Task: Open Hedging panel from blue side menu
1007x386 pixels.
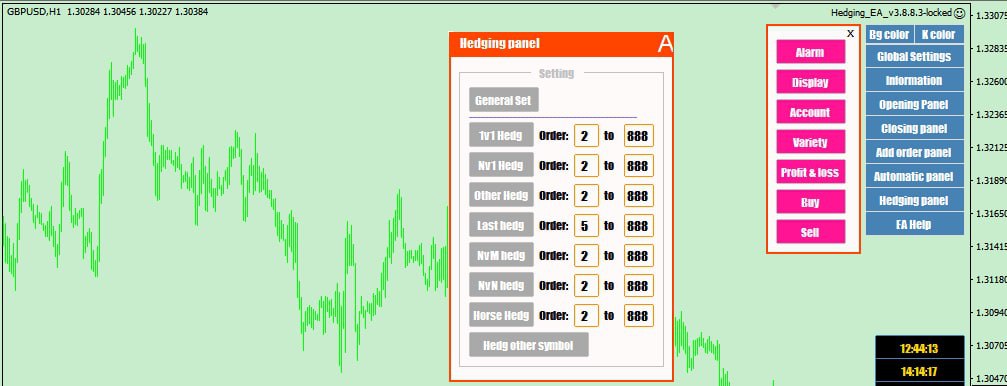Action: pos(915,200)
